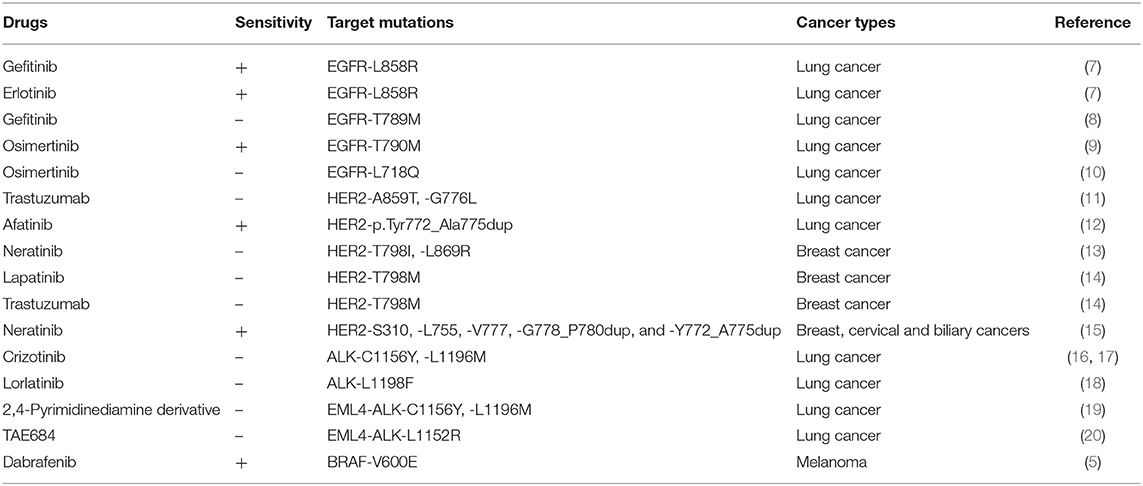Select the 2,4-Pyrimidinediamine derivative drug cell
Screen dimensions: 1143x486
pyautogui.click(x=112, y=409)
